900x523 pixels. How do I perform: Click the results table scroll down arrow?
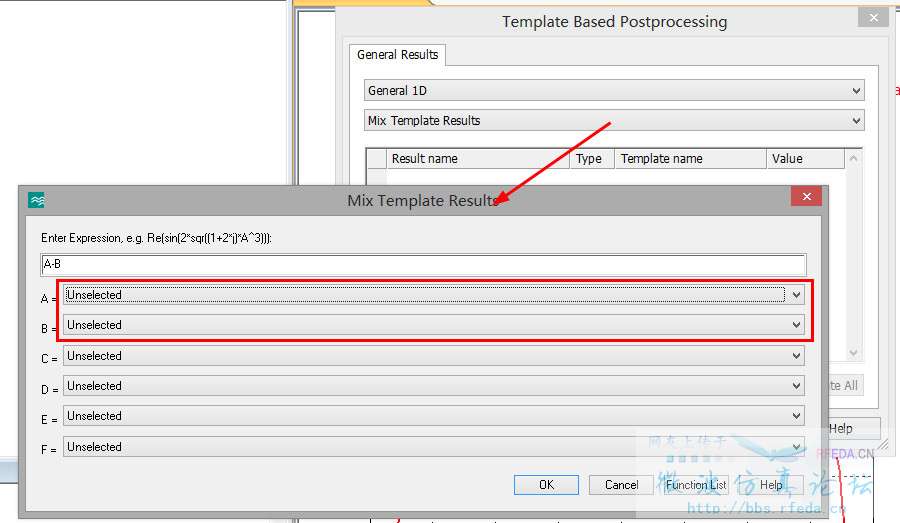pos(854,353)
